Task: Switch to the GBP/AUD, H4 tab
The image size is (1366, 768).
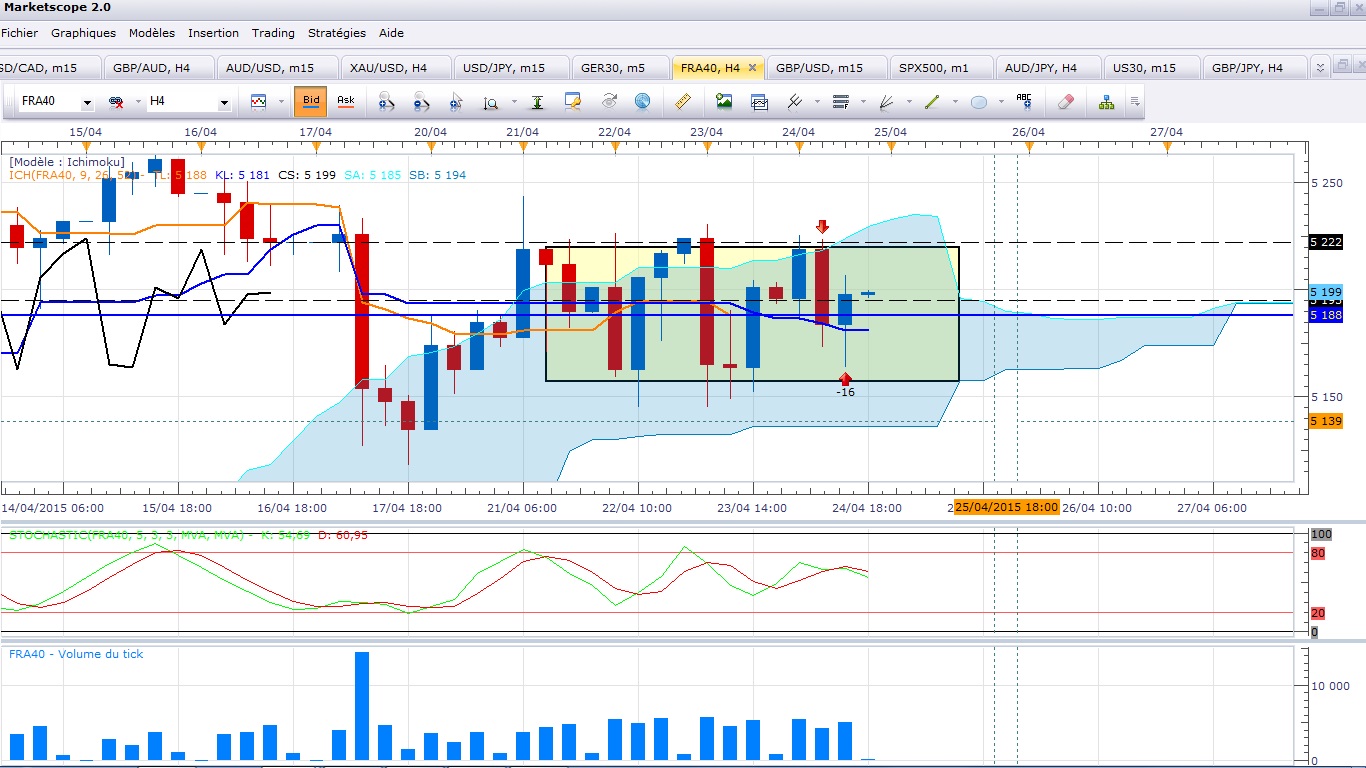Action: pos(160,68)
